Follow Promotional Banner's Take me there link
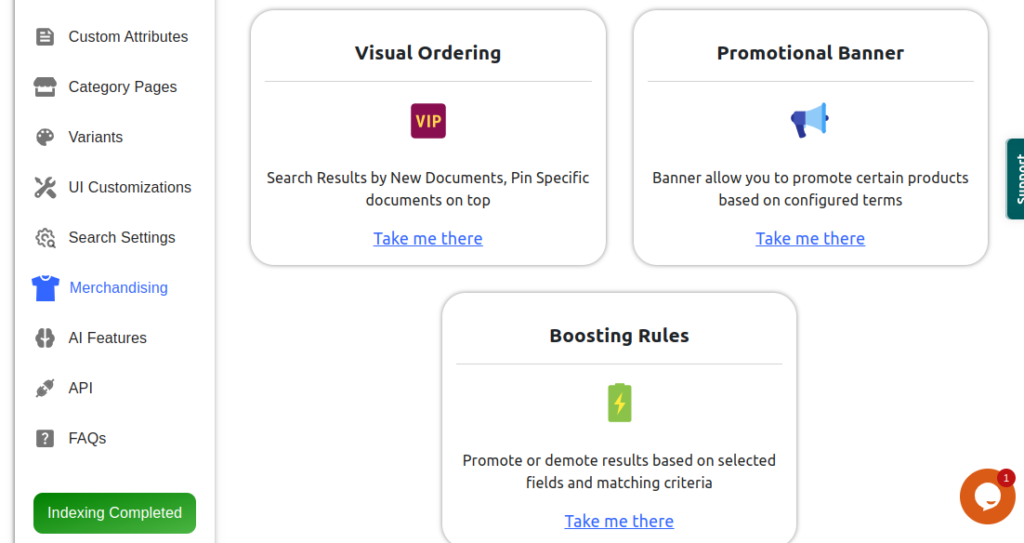The height and width of the screenshot is (543, 1024). coord(810,238)
